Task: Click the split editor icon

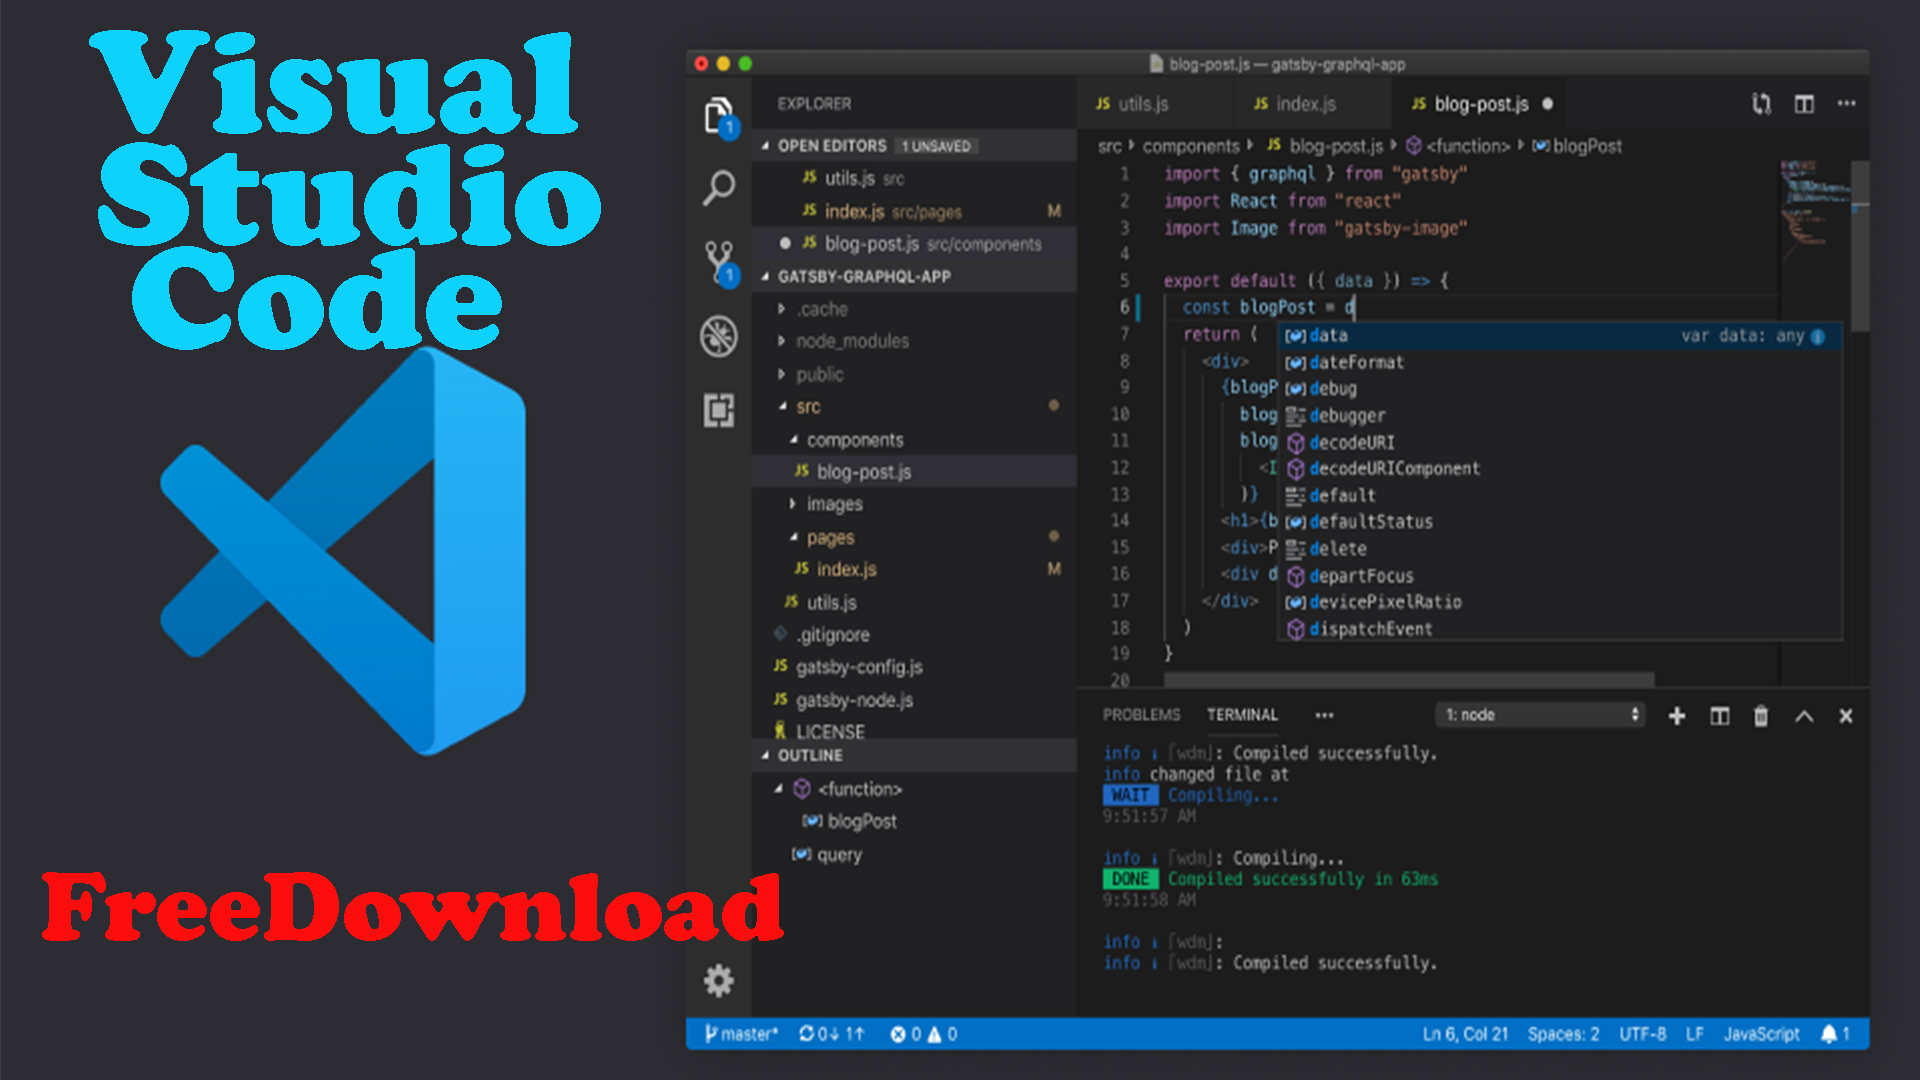Action: [x=1804, y=104]
